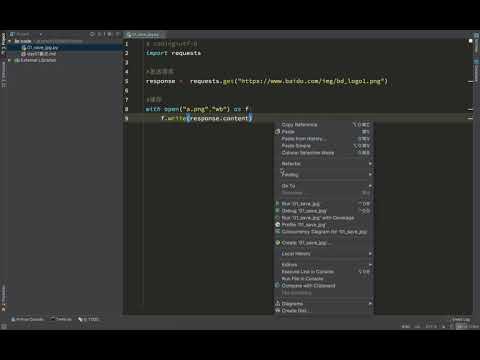Open the Structure side tool tab
The image size is (480, 360).
[x=4, y=74]
